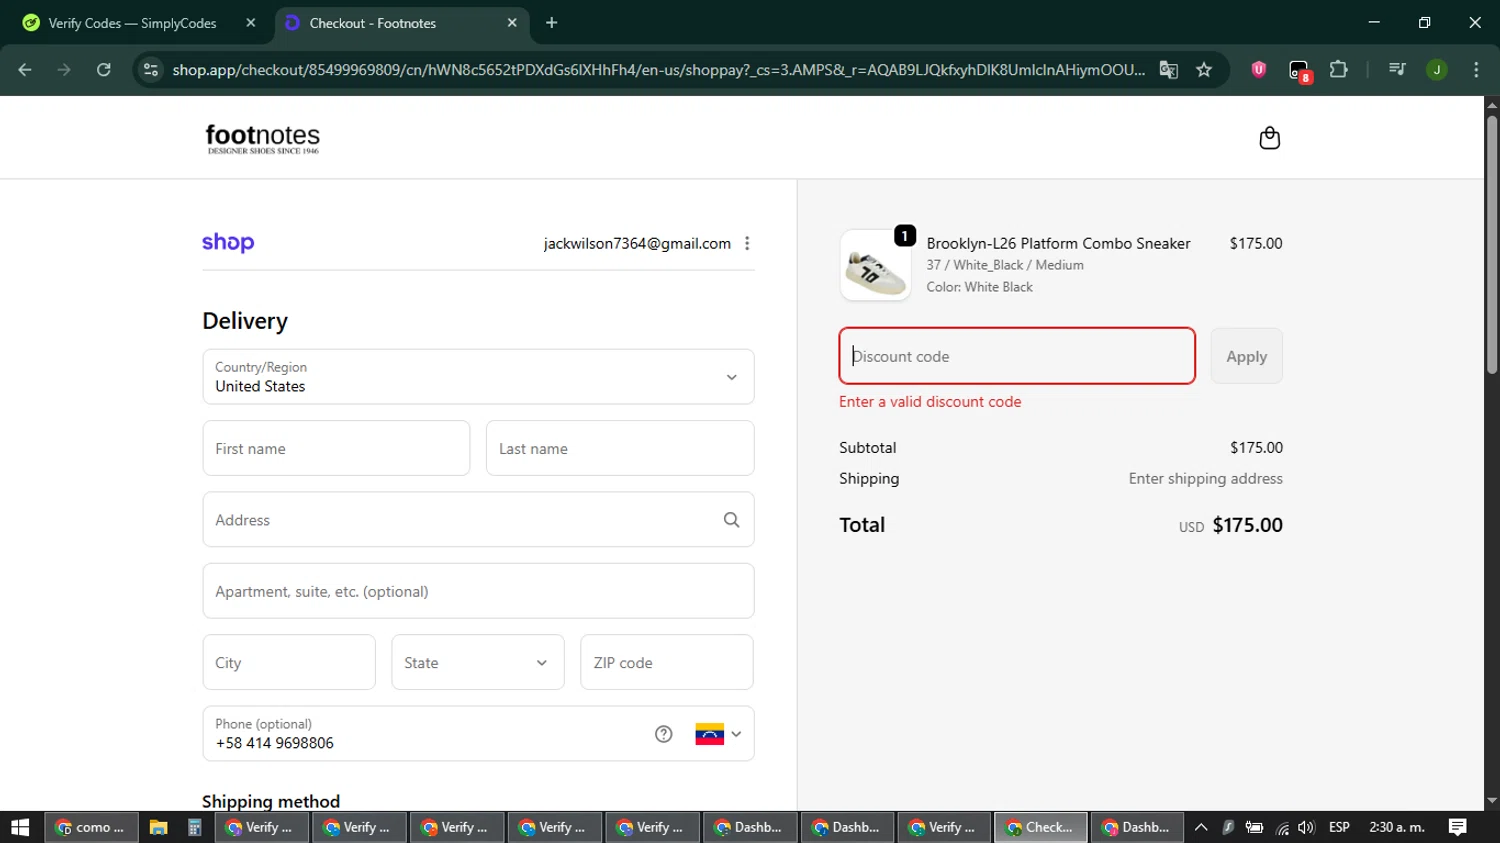
Task: Close the Verify Codes tab
Action: coord(251,23)
